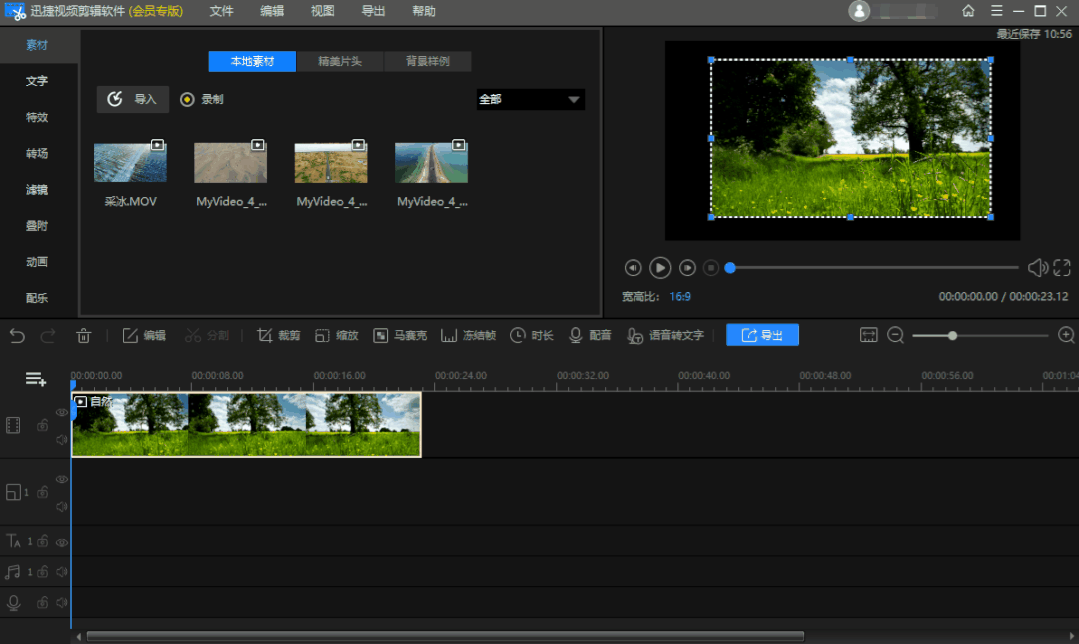Image resolution: width=1079 pixels, height=644 pixels.
Task: Open the 马赛克 mosaic tool
Action: pos(399,336)
